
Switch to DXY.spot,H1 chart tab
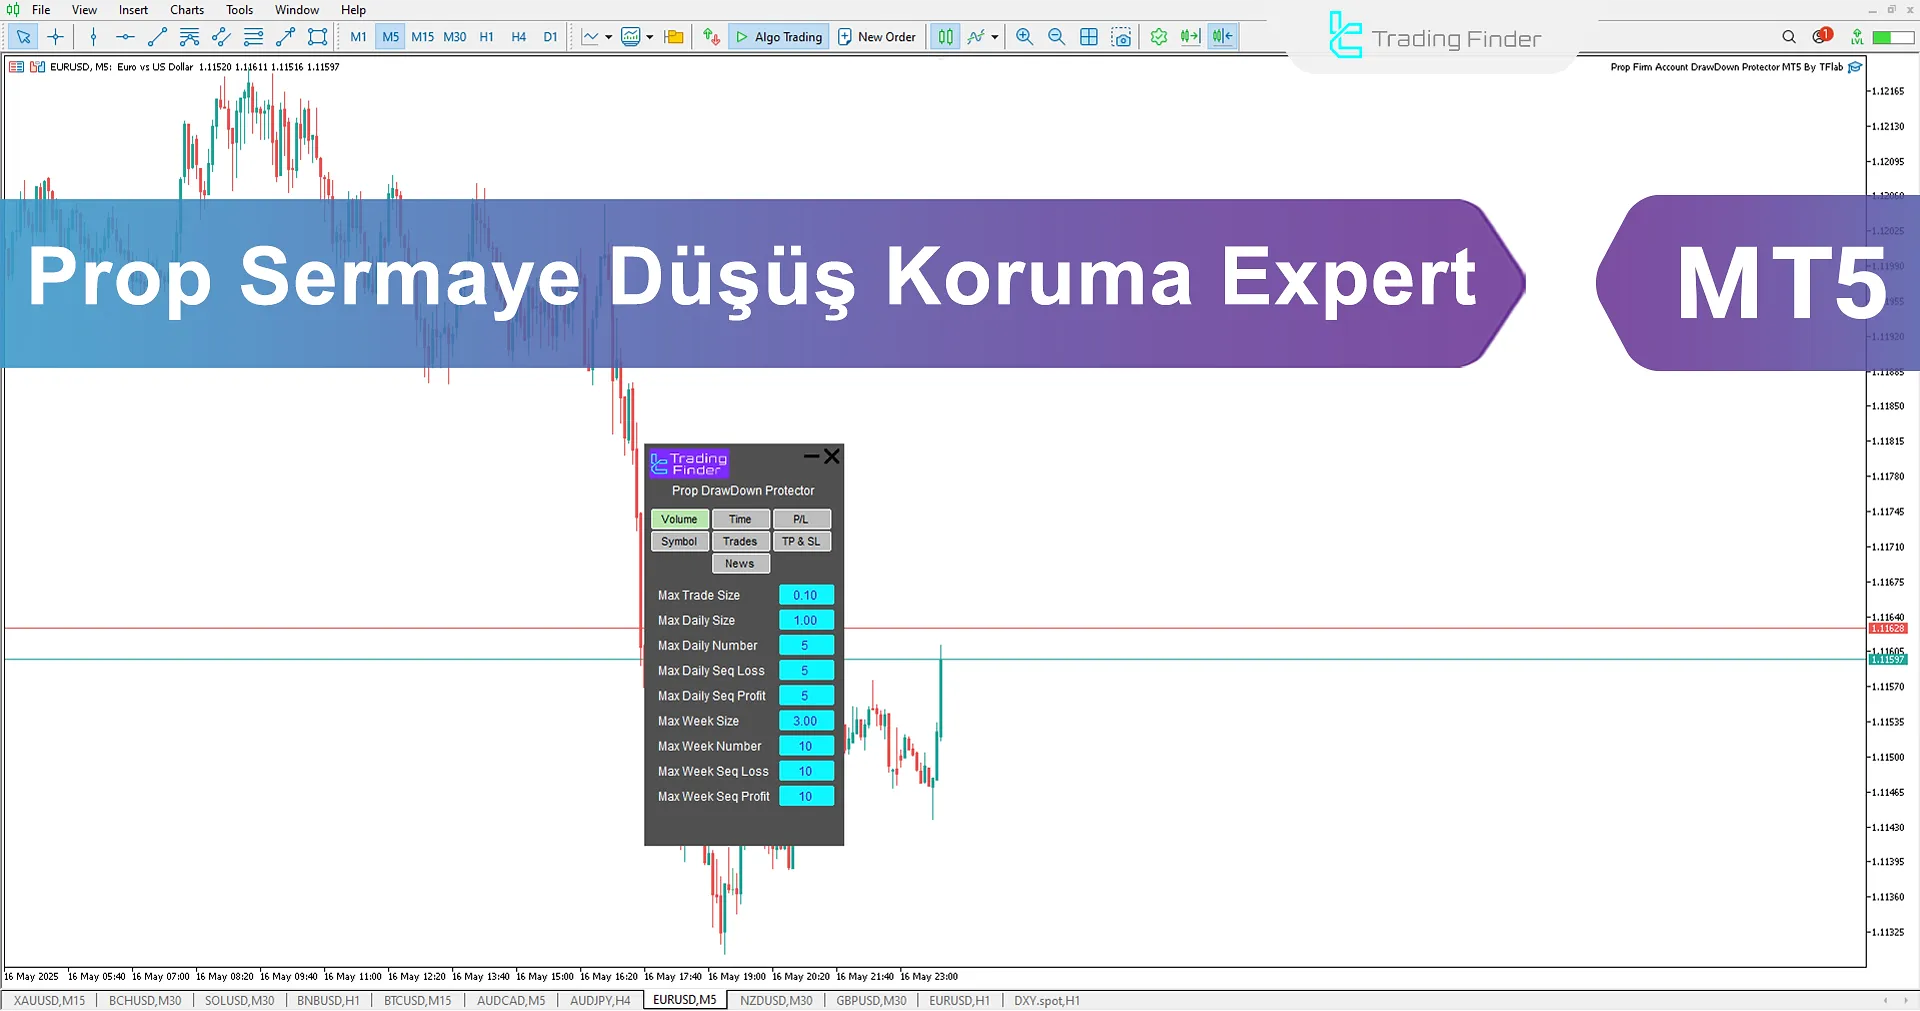[1047, 1000]
